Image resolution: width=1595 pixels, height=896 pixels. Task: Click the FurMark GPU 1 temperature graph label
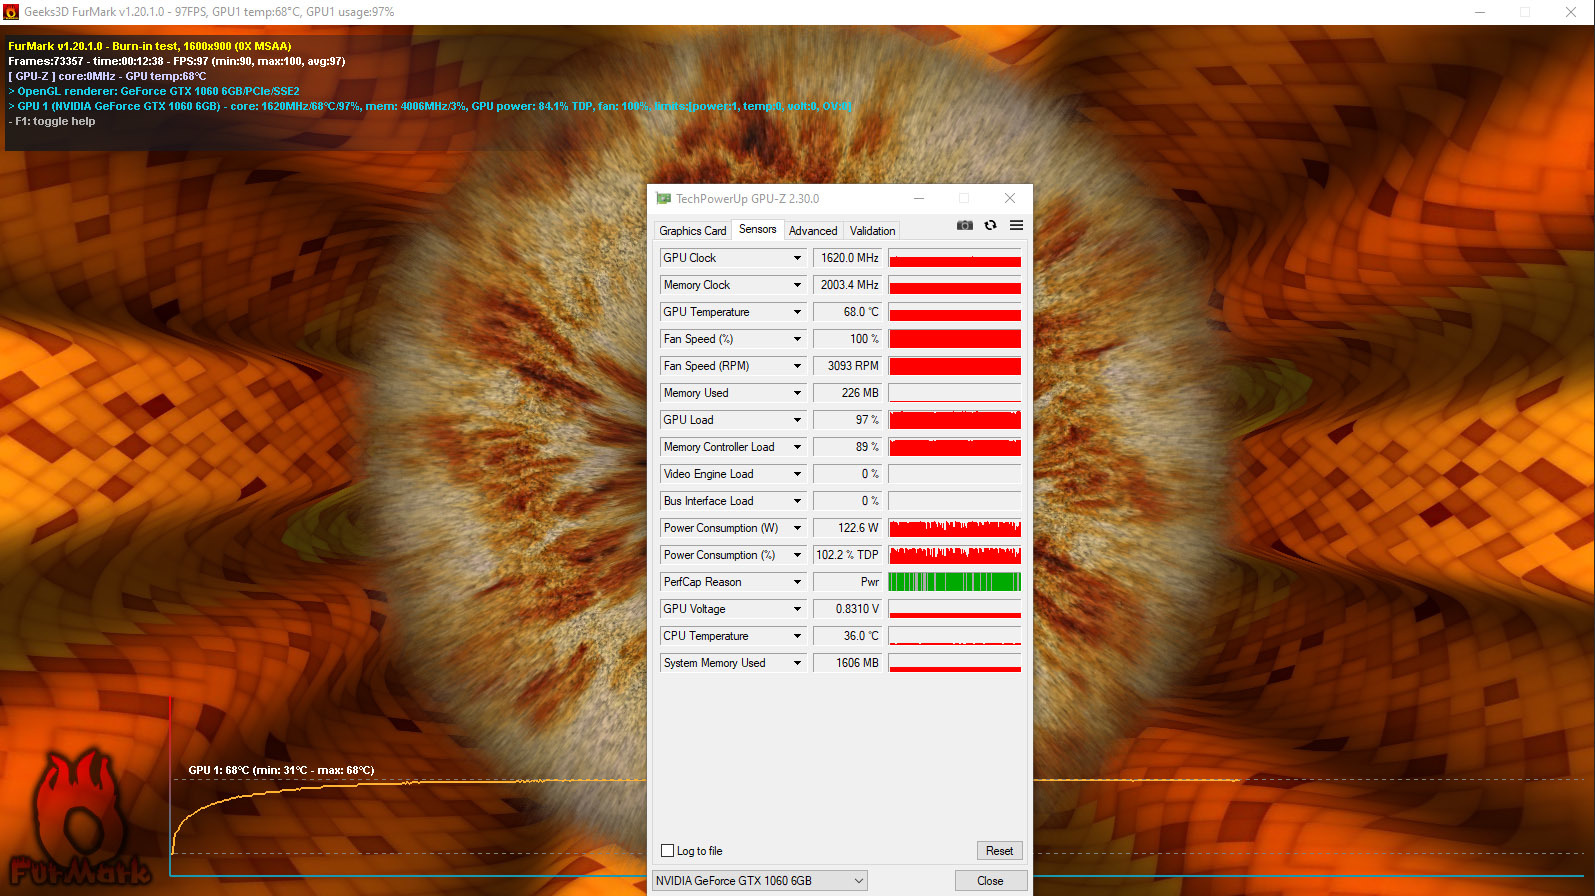281,770
